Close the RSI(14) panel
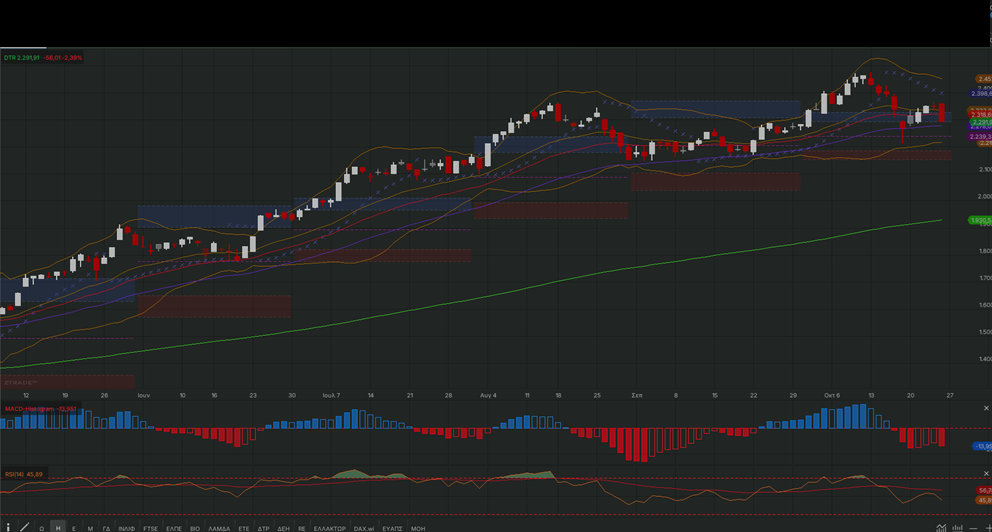 pos(986,474)
